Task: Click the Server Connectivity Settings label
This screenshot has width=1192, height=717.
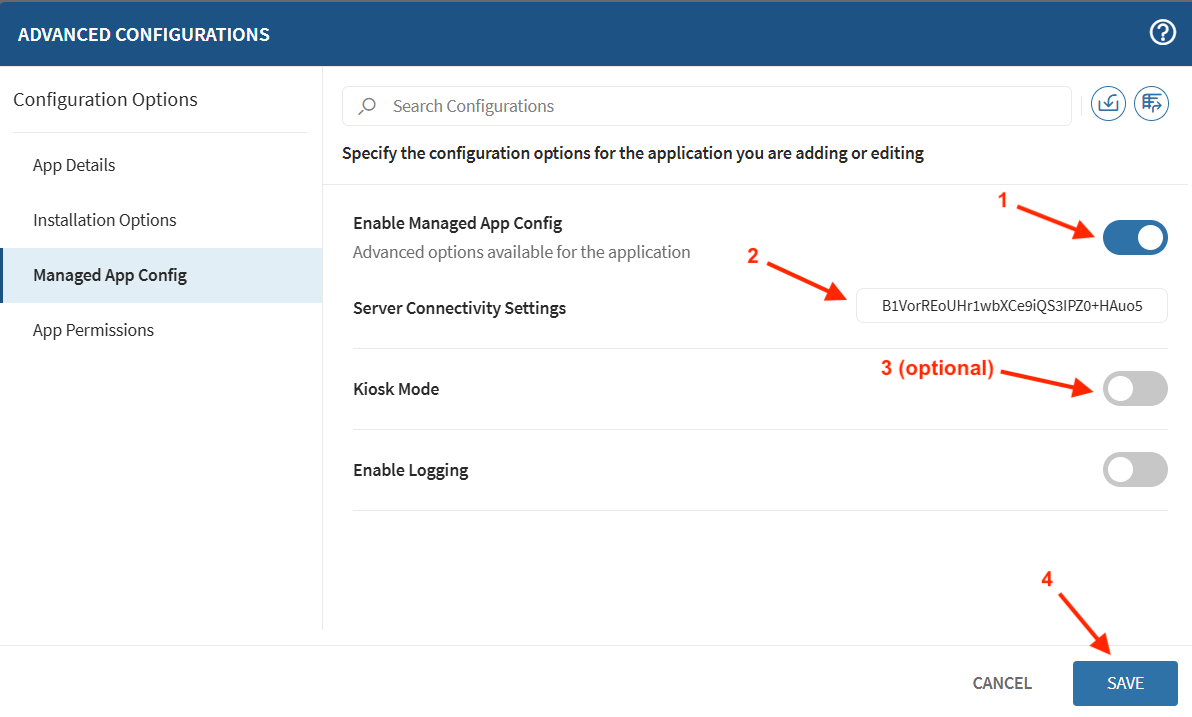Action: tap(459, 308)
